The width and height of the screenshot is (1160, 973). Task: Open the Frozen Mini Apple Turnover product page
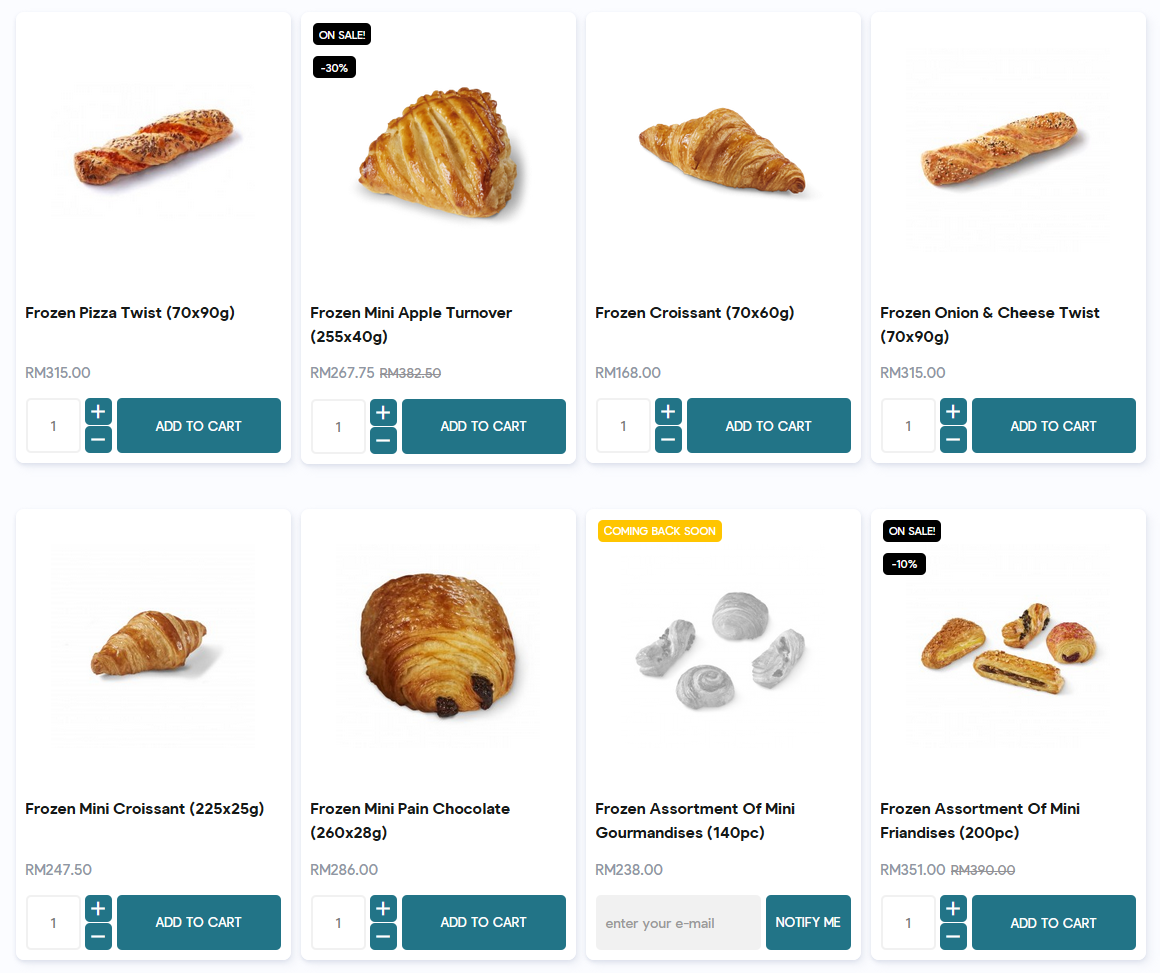pyautogui.click(x=411, y=324)
